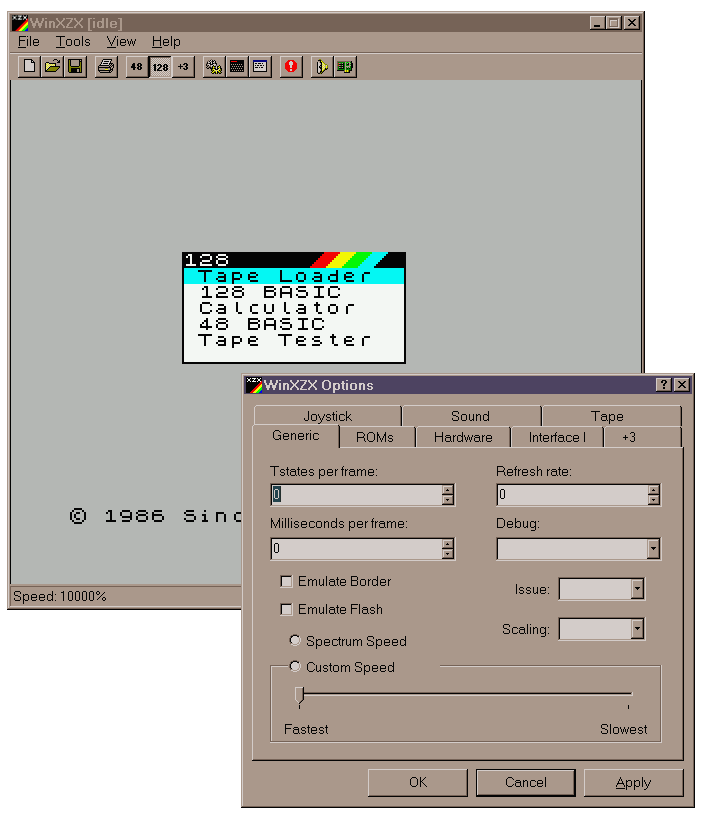Click the printer toolbar icon
The width and height of the screenshot is (703, 817).
click(106, 67)
